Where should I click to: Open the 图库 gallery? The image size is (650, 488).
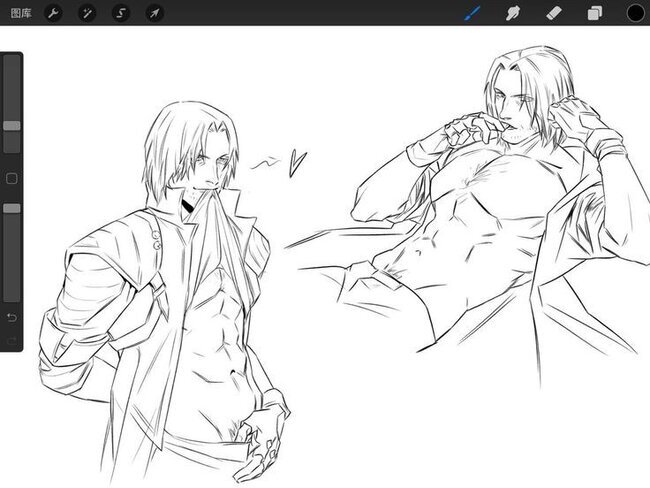20,13
